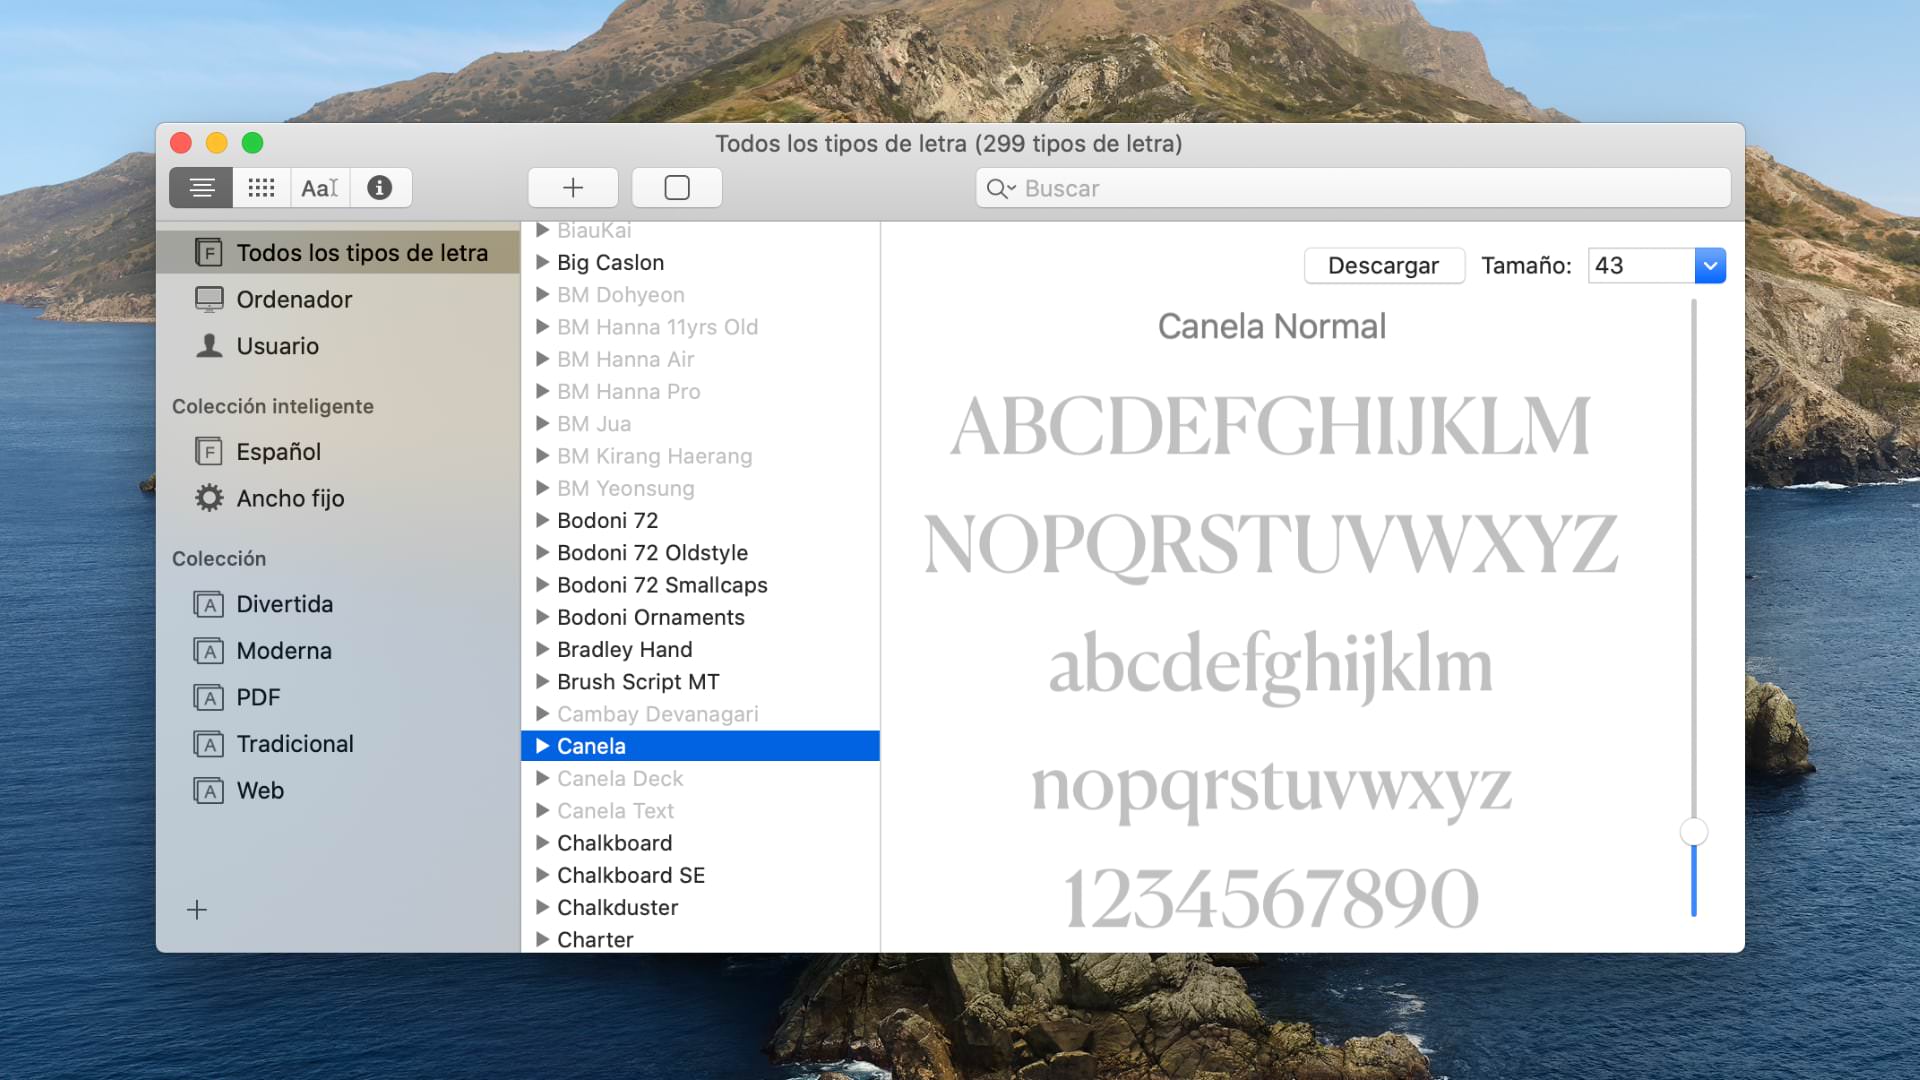Select the Ancho fijo gear icon

208,497
